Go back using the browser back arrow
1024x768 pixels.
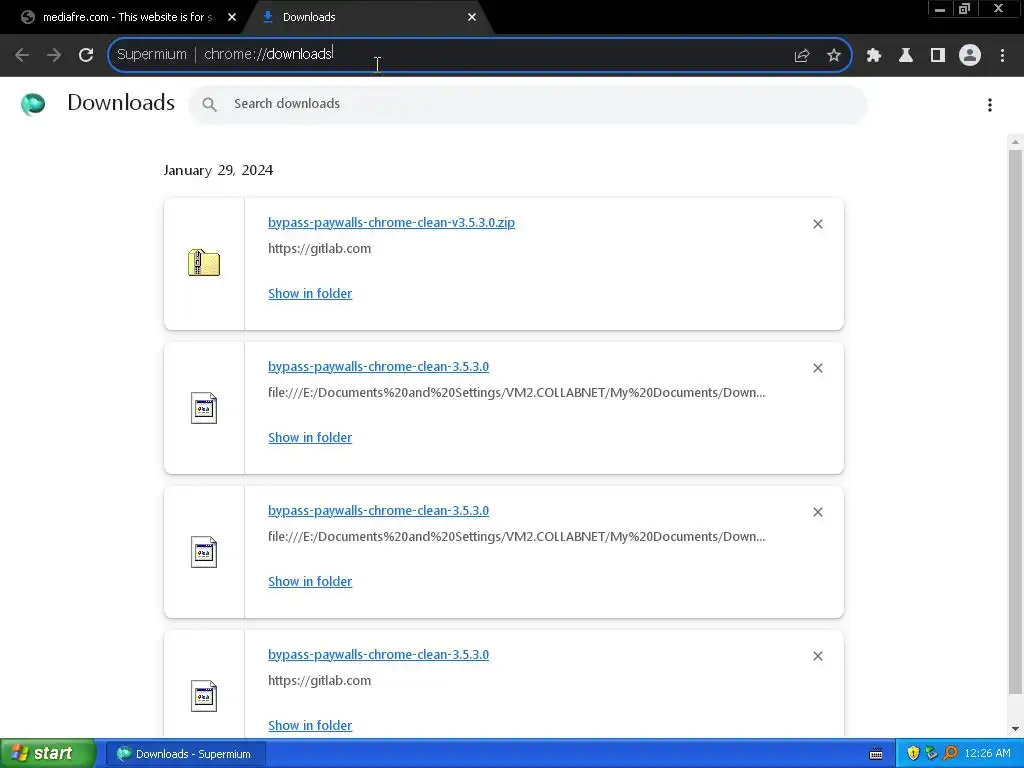[22, 55]
